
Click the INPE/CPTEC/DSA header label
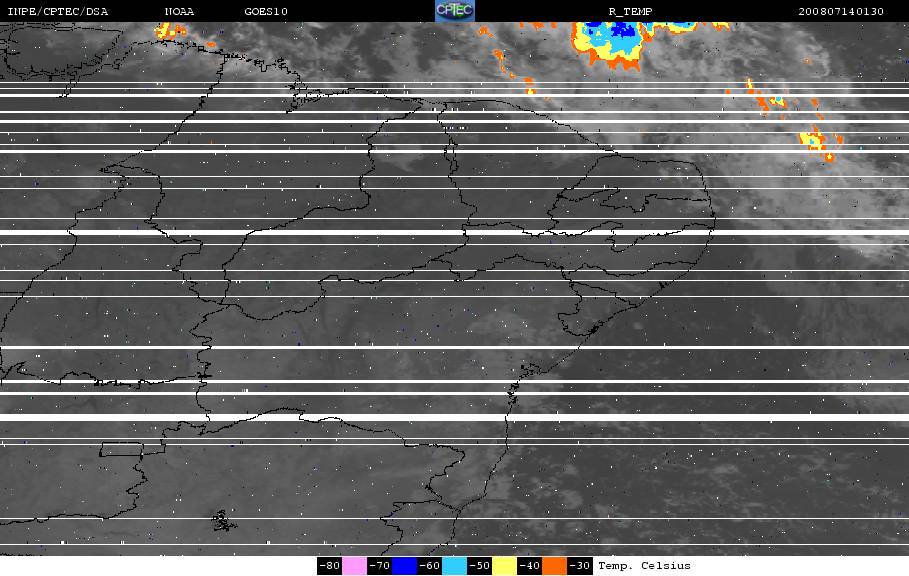[57, 12]
